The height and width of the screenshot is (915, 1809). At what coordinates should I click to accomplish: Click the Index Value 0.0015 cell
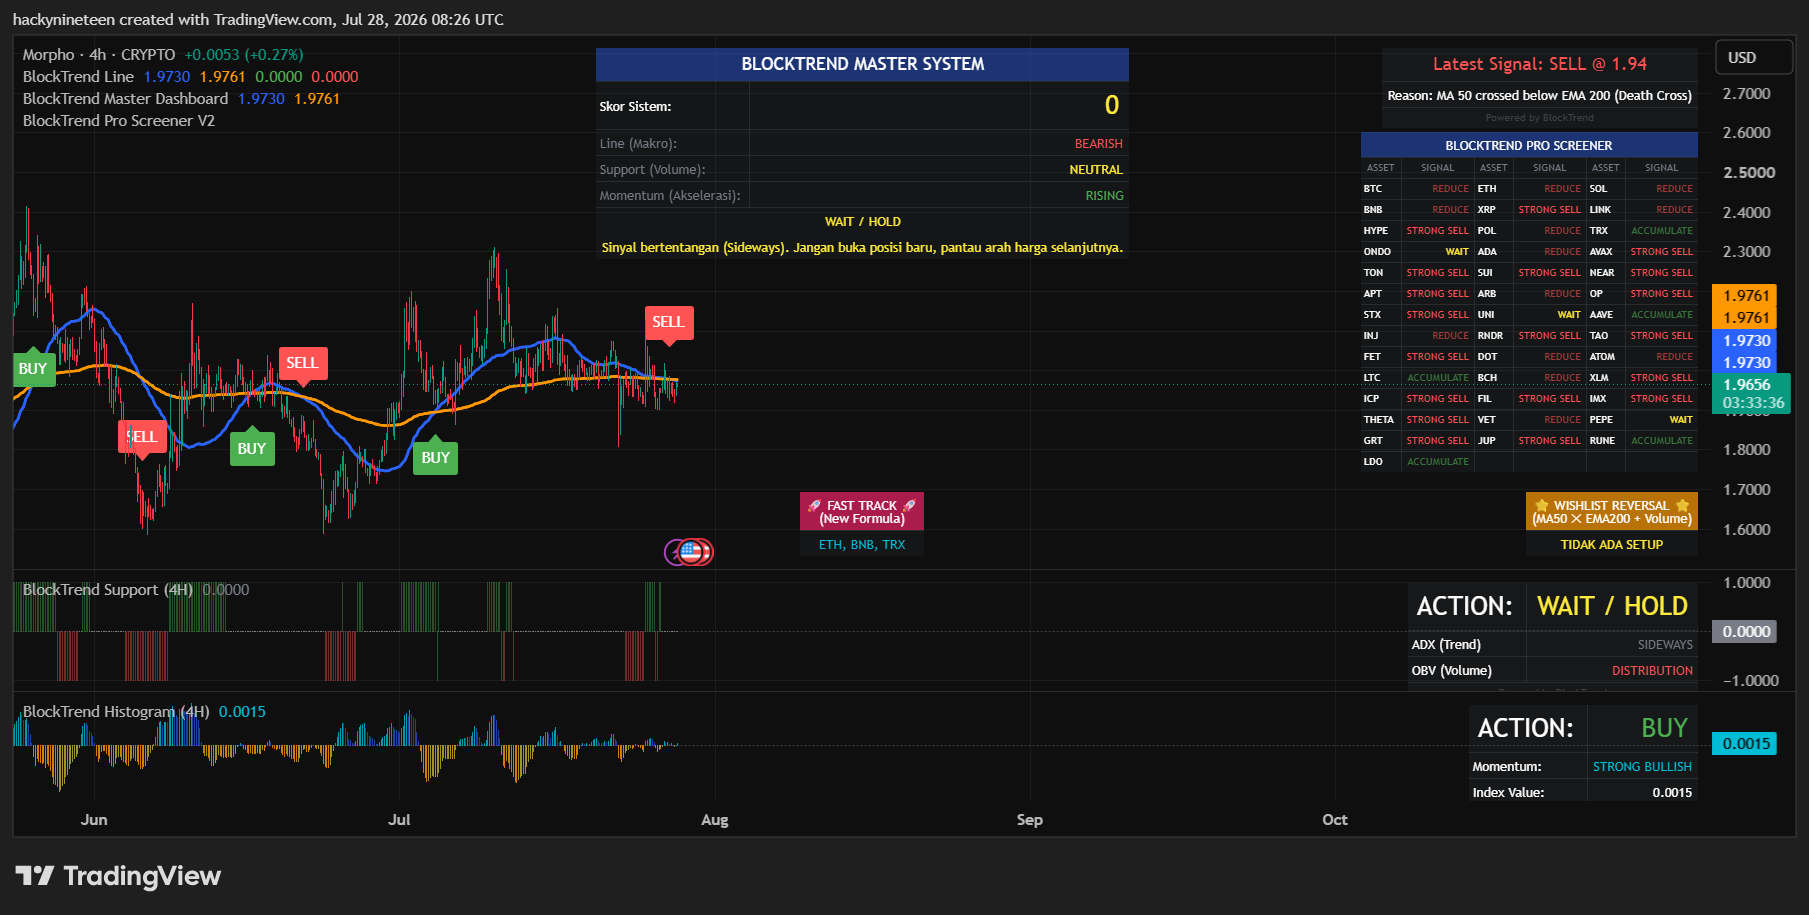(1672, 792)
